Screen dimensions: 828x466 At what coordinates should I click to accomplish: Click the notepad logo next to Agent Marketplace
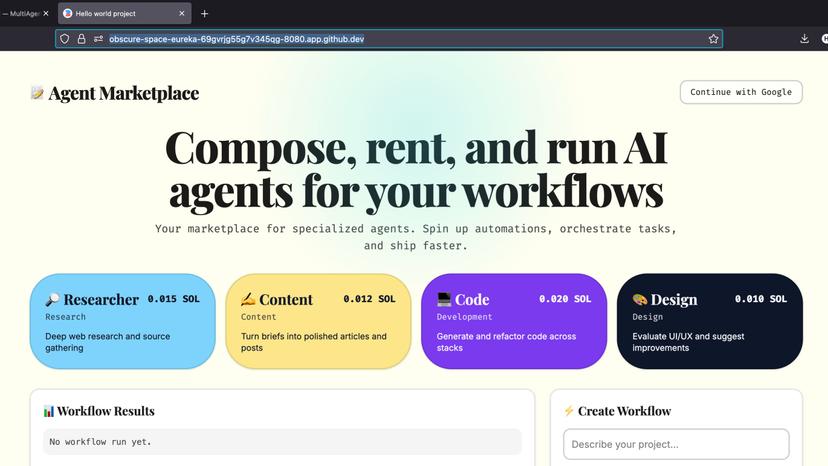click(37, 93)
